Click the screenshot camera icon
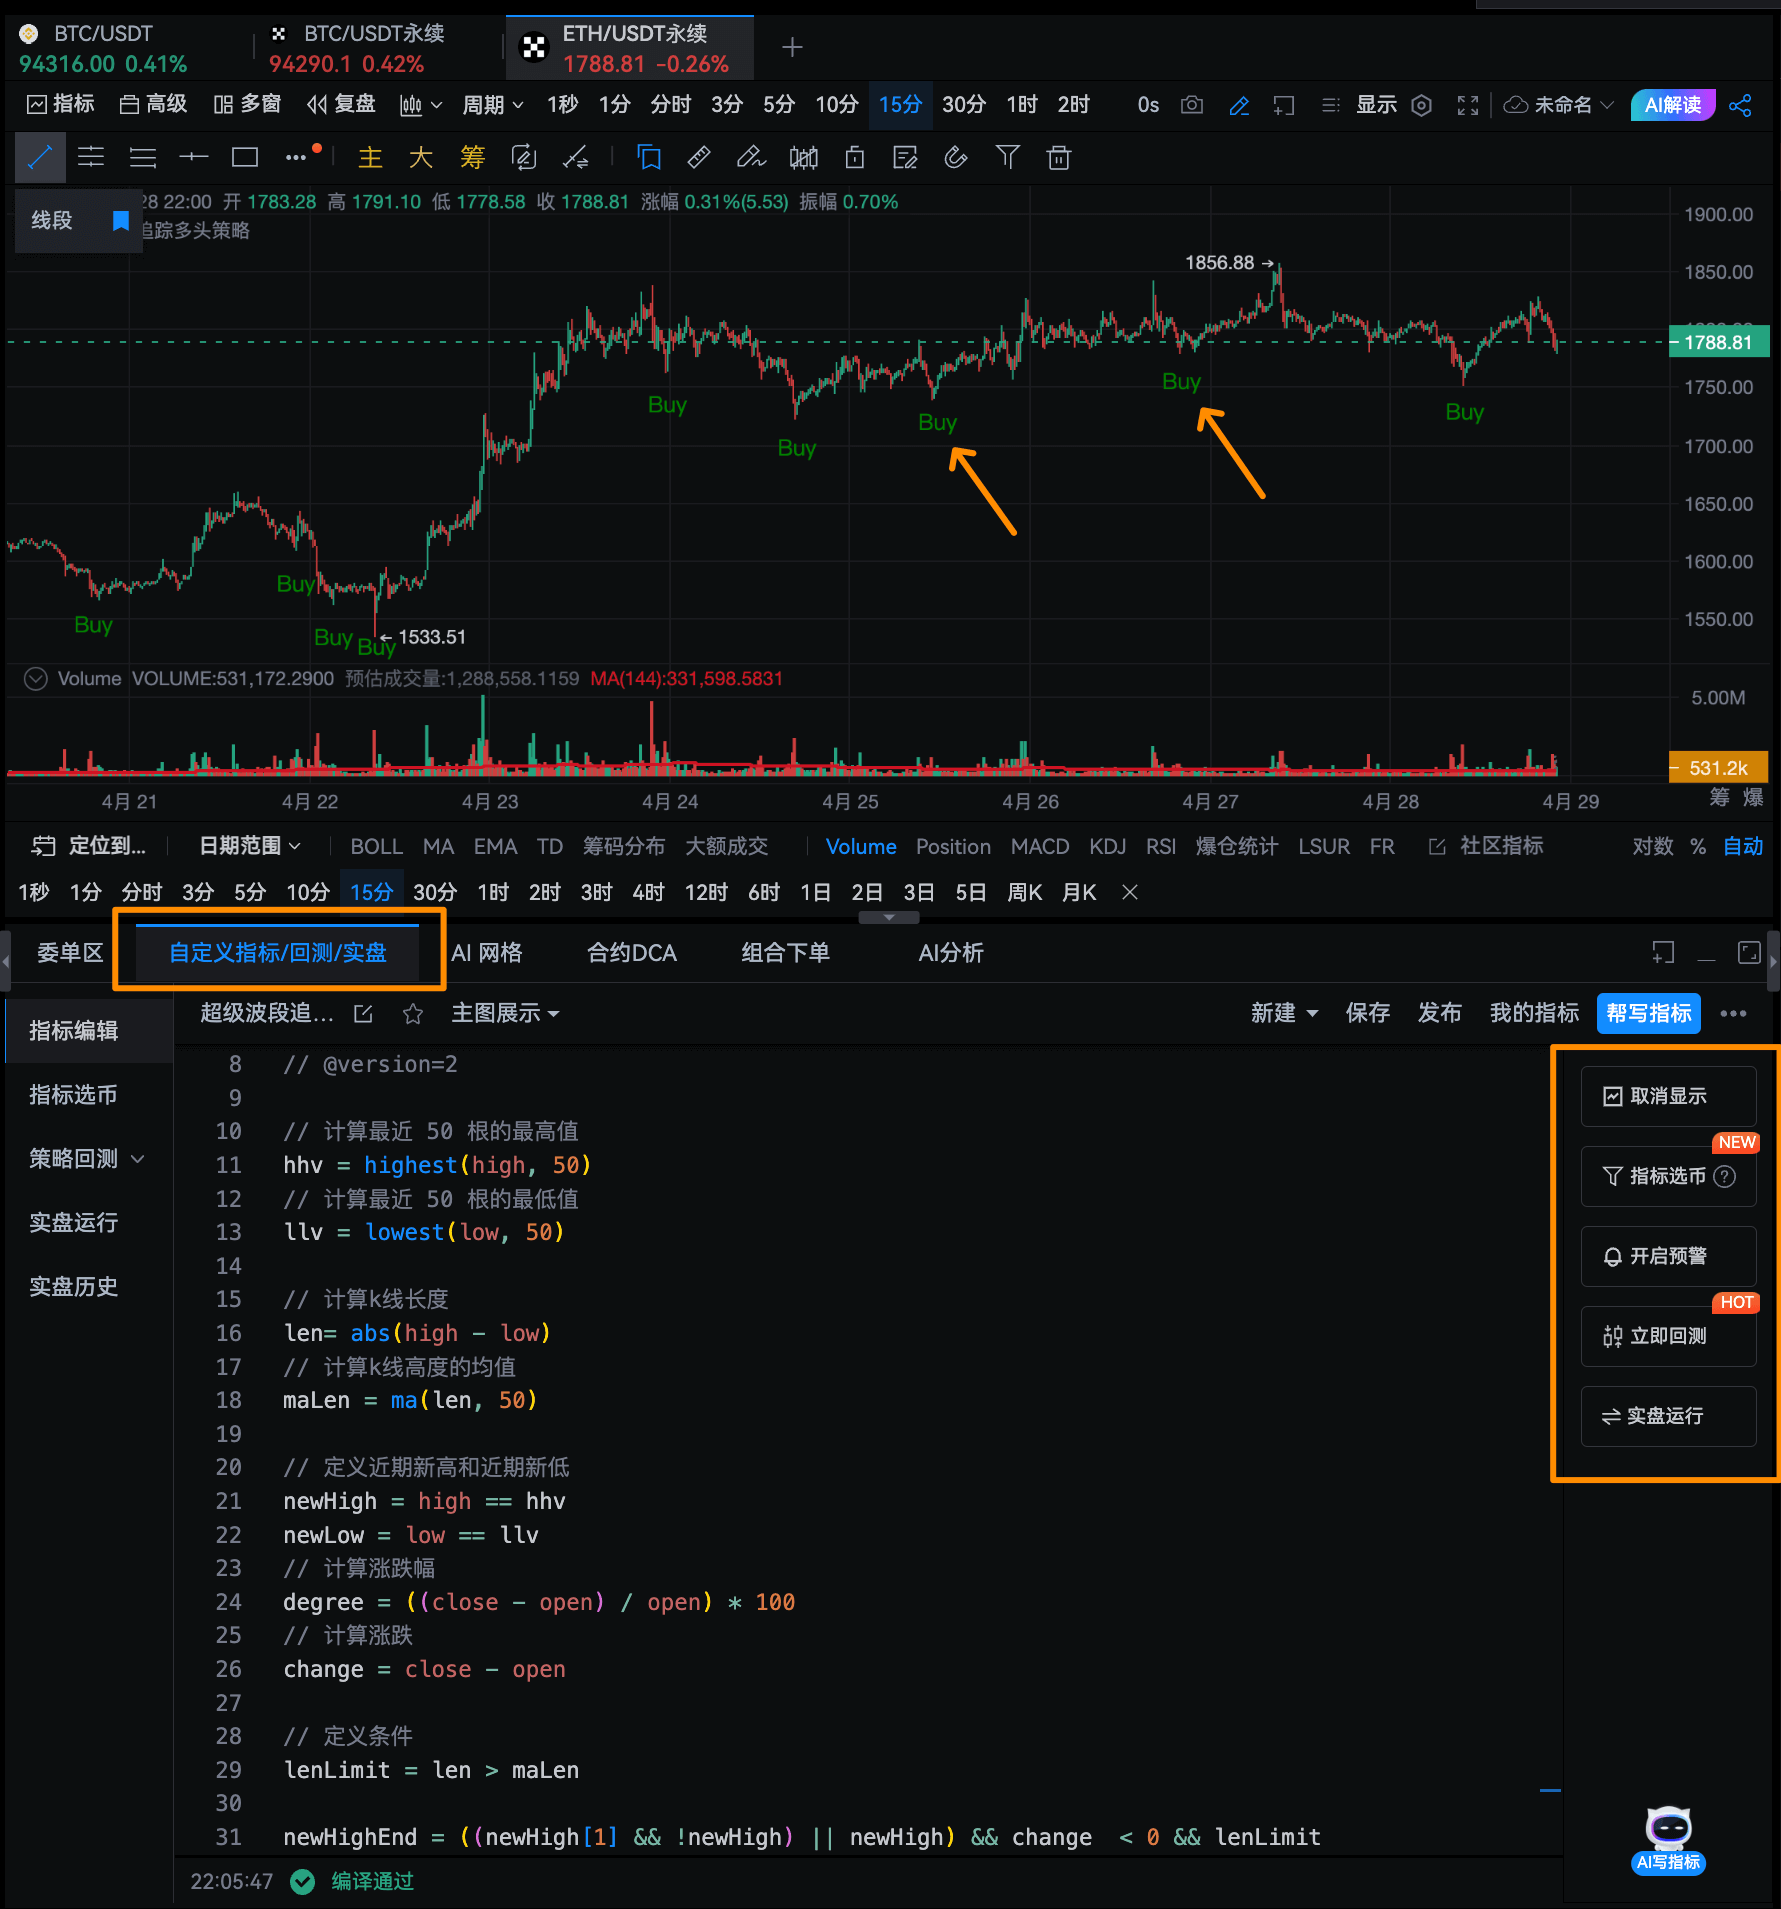The width and height of the screenshot is (1781, 1909). tap(1191, 105)
